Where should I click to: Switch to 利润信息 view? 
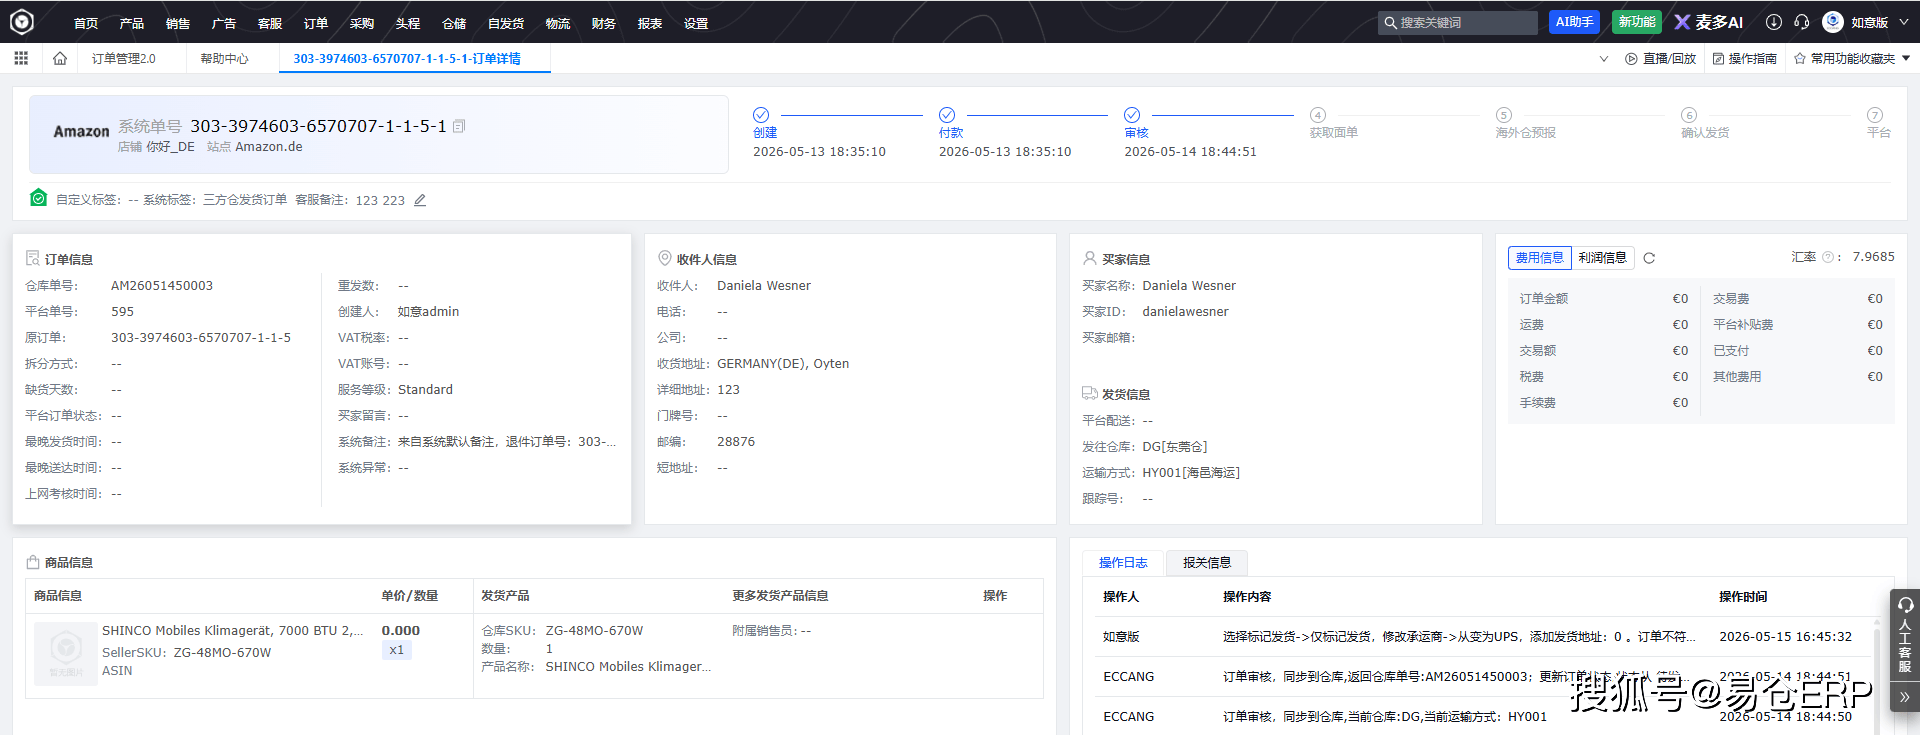[1602, 258]
